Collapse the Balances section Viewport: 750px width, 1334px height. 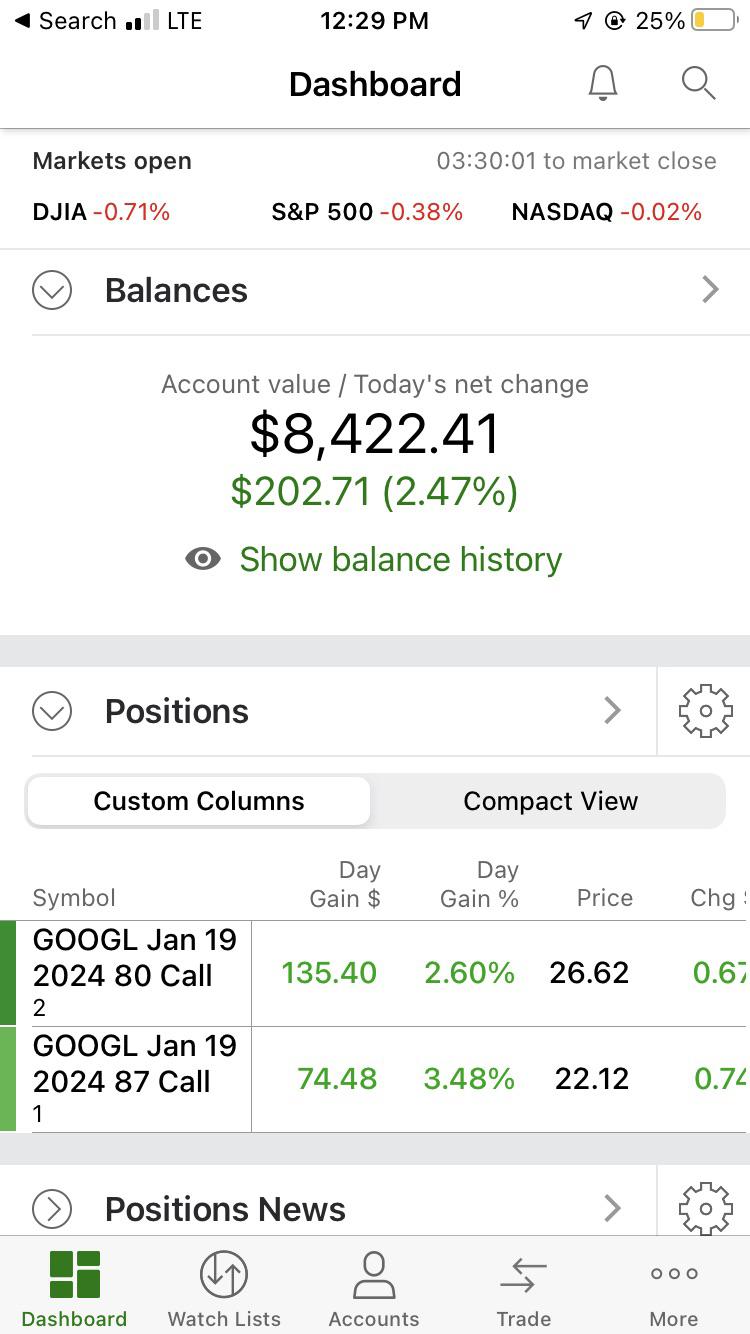point(52,291)
